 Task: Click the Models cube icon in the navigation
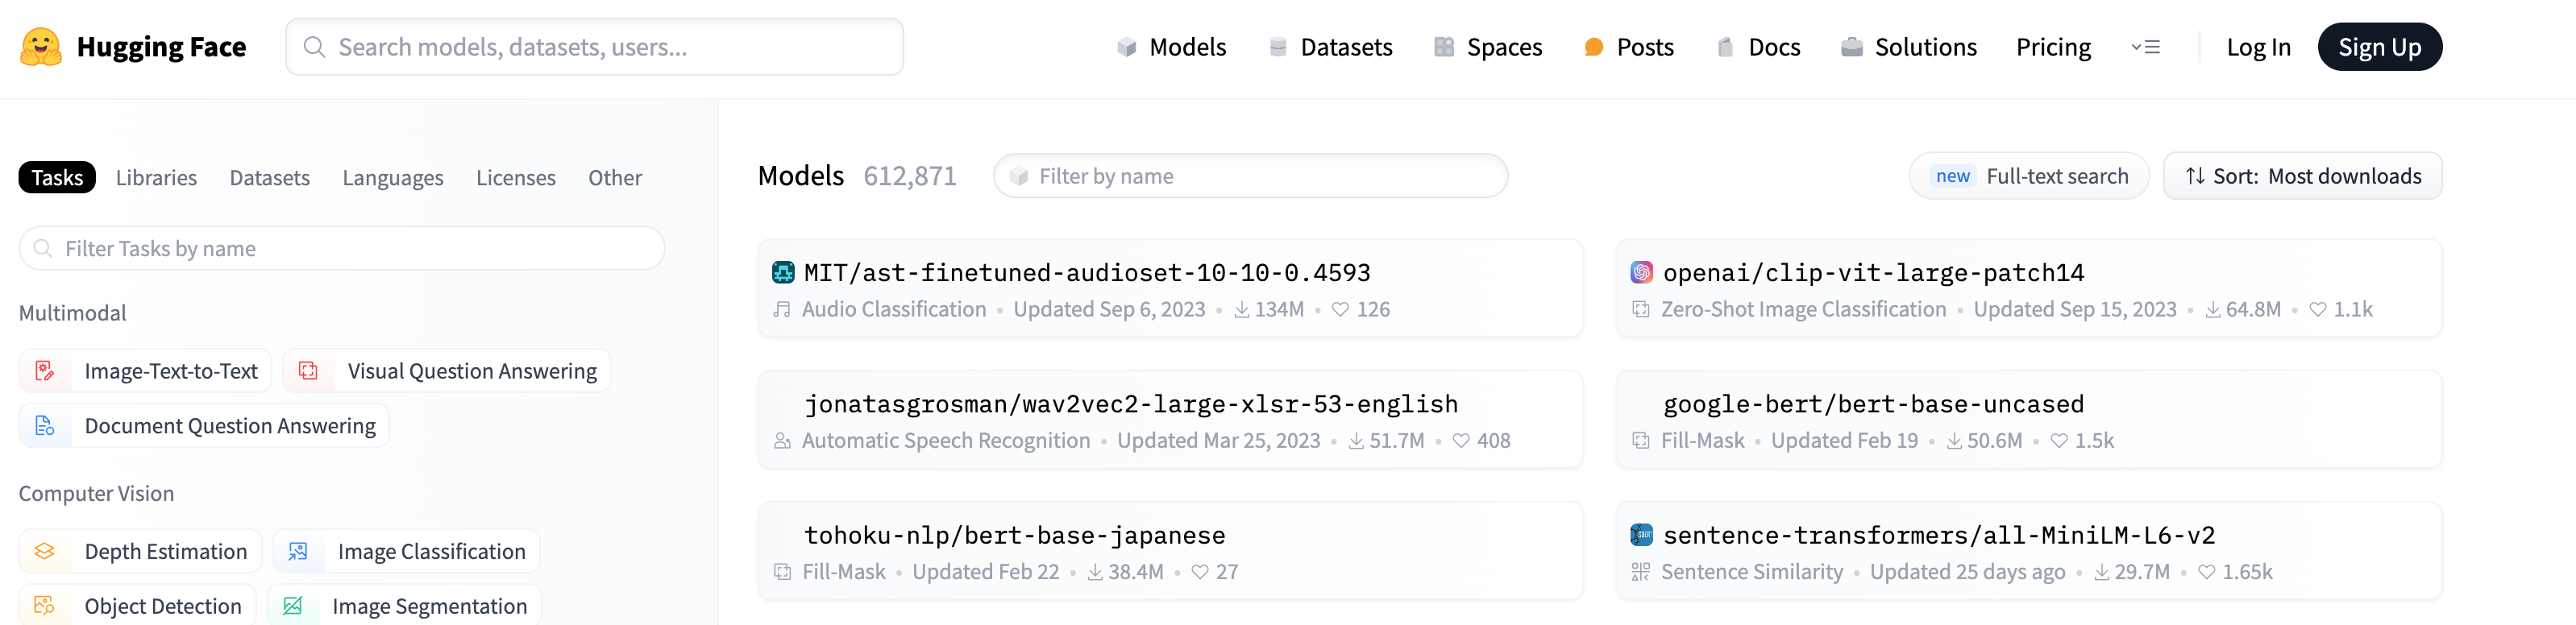[1127, 47]
